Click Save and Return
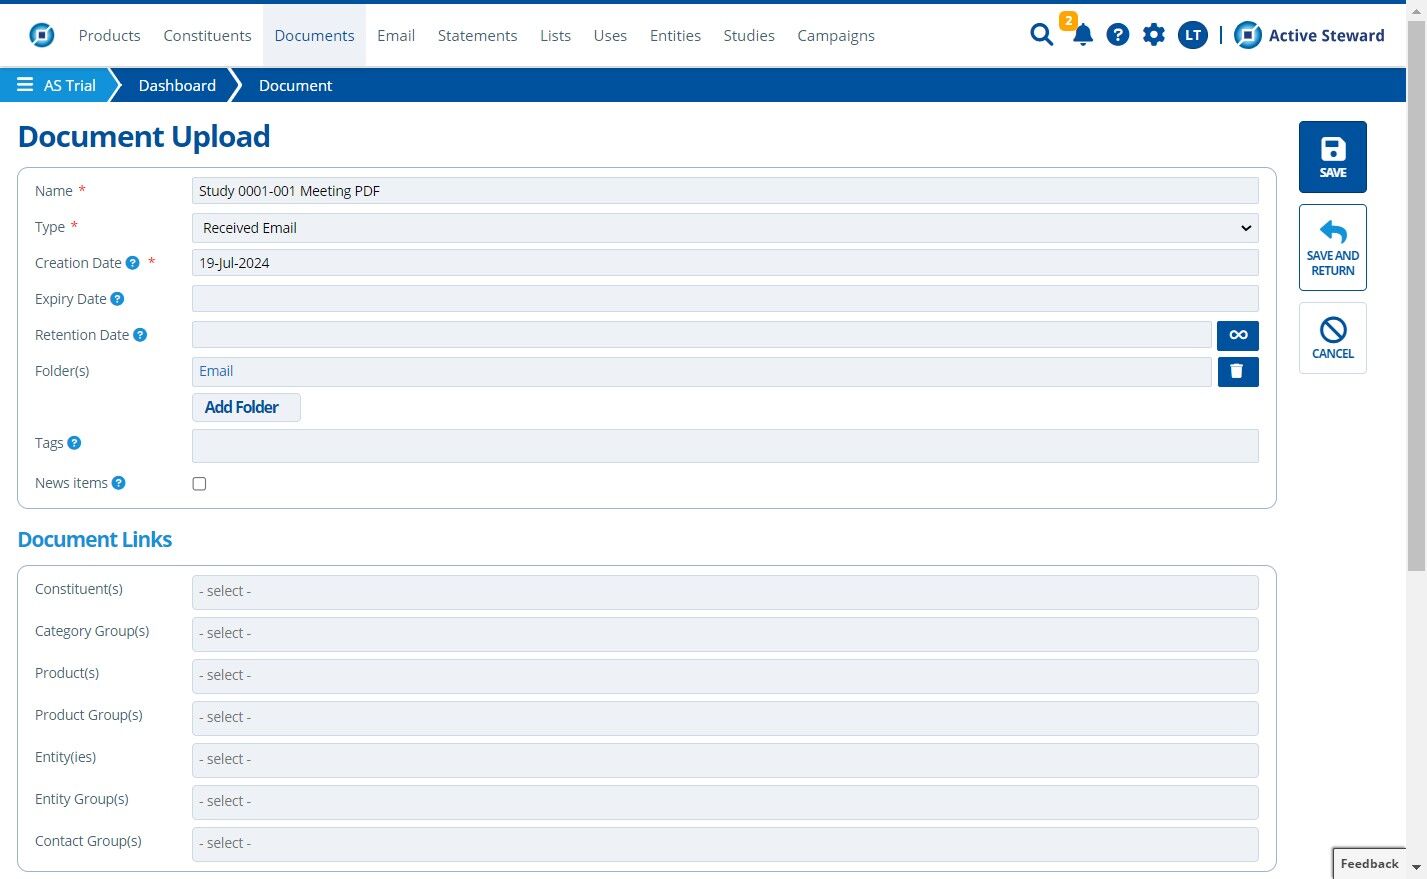1427x879 pixels. pos(1332,248)
